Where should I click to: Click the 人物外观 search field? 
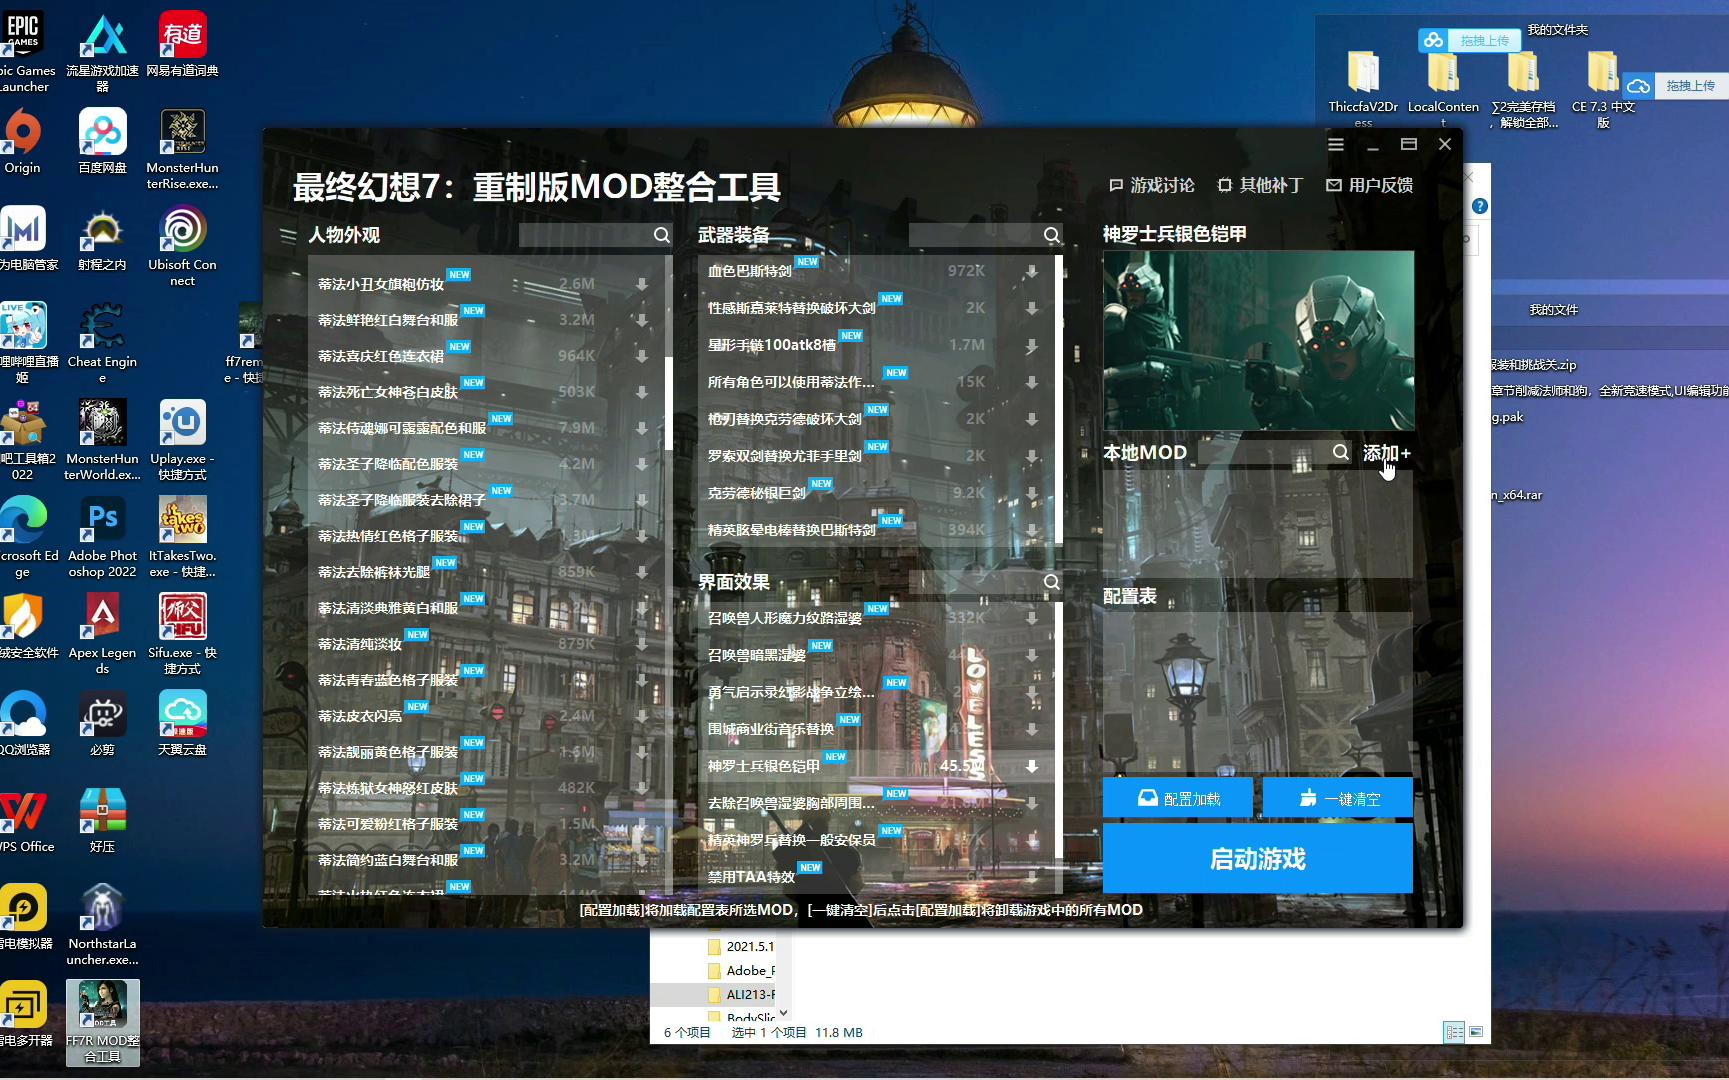584,235
